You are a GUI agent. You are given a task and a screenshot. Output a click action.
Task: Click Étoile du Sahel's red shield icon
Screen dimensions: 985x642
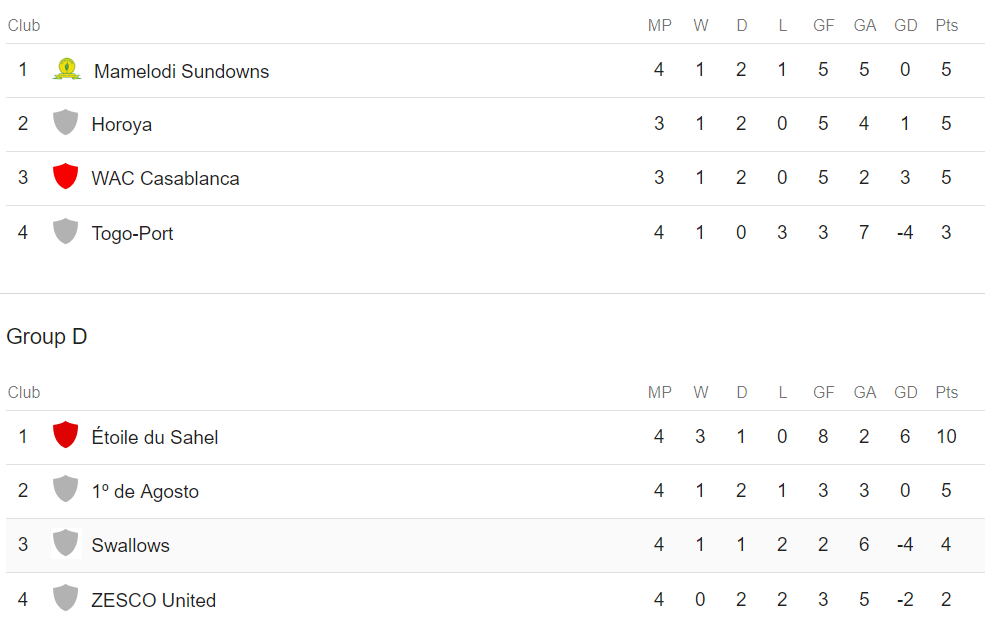(x=65, y=436)
